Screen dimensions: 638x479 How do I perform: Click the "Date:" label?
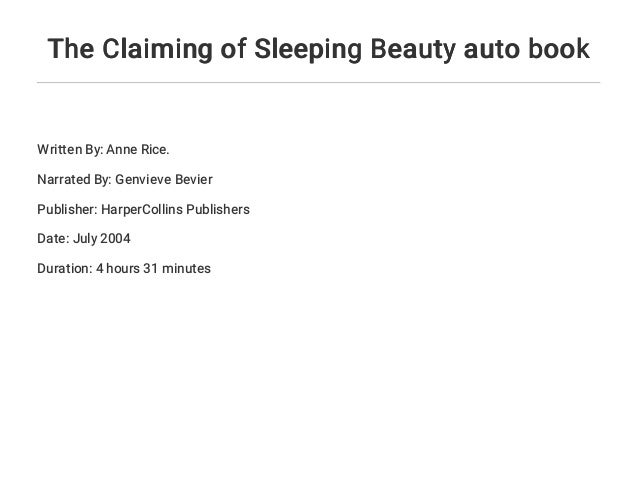coord(53,238)
